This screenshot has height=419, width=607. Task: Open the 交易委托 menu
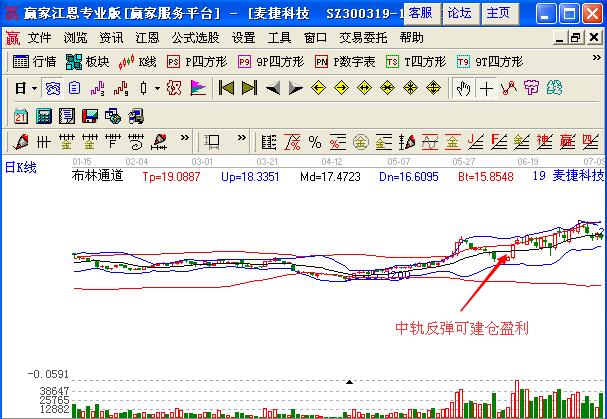pos(363,37)
